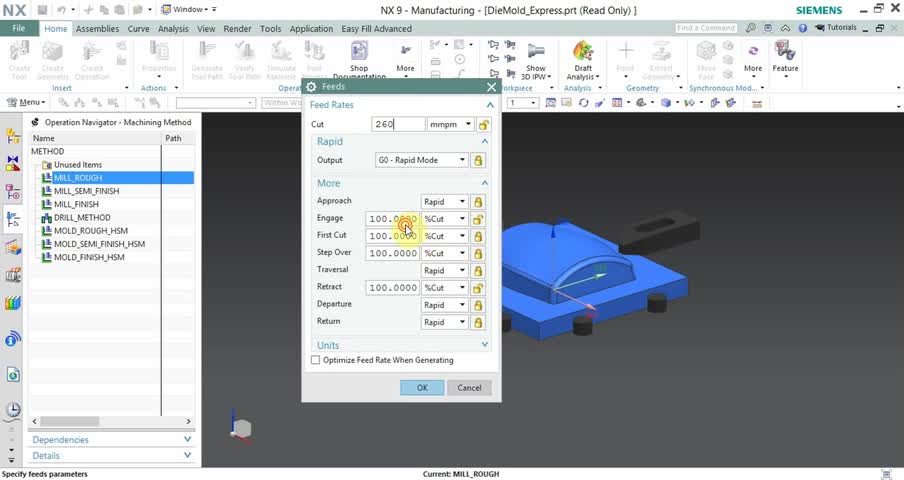
Task: Open Output G0 - Rapid Mode dropdown
Action: (x=421, y=160)
